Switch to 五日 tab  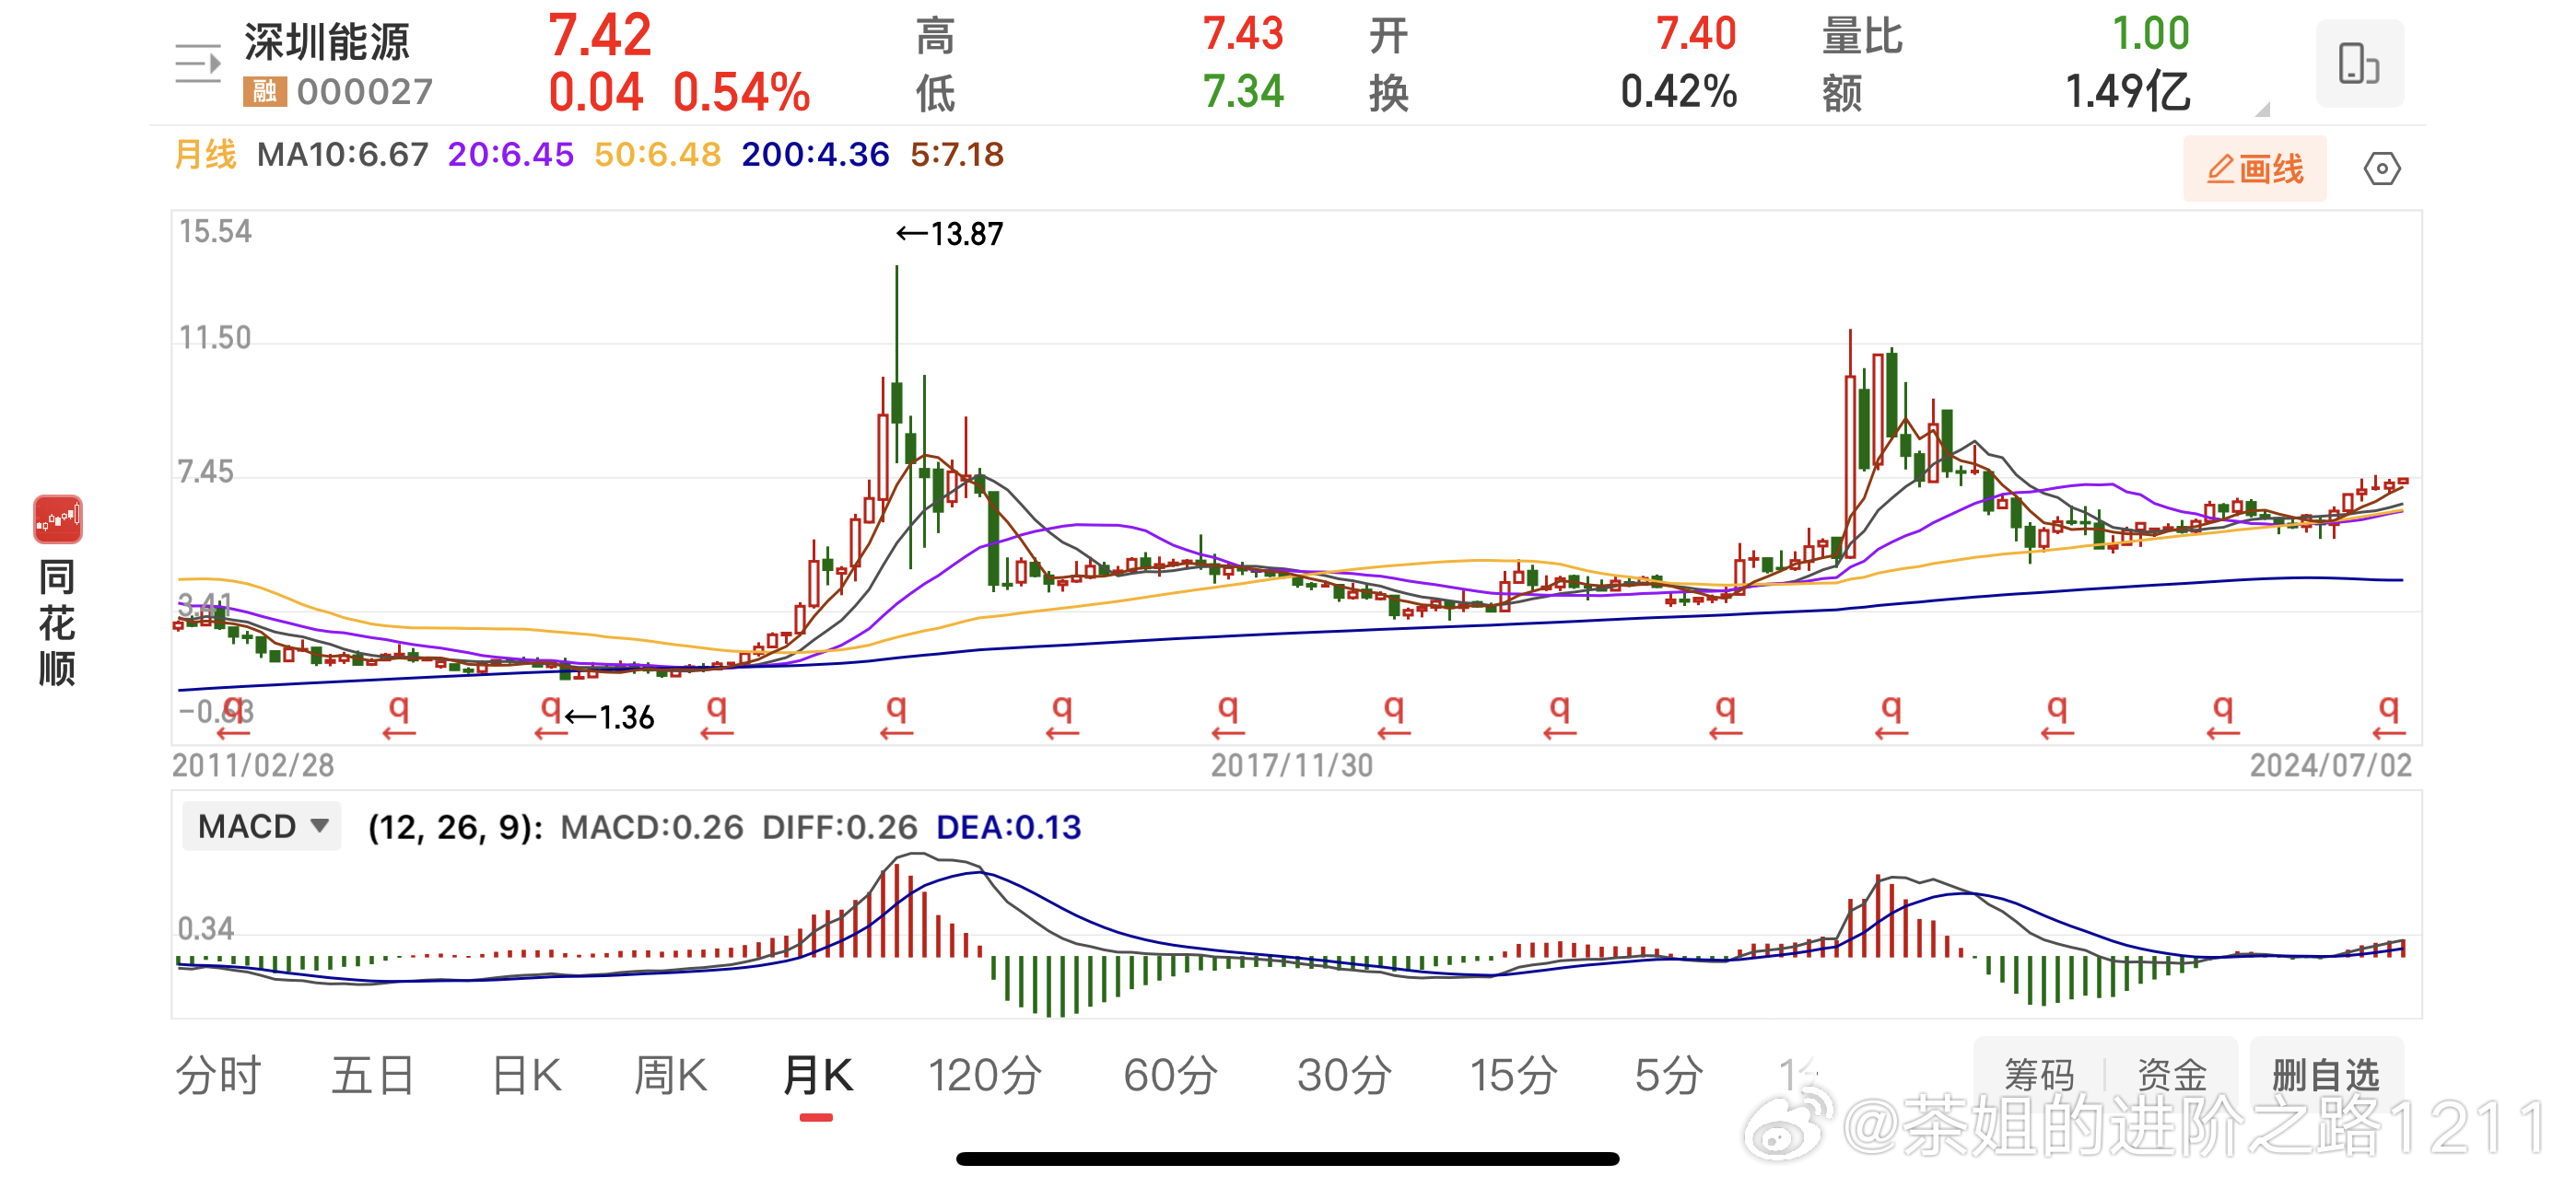(373, 1076)
